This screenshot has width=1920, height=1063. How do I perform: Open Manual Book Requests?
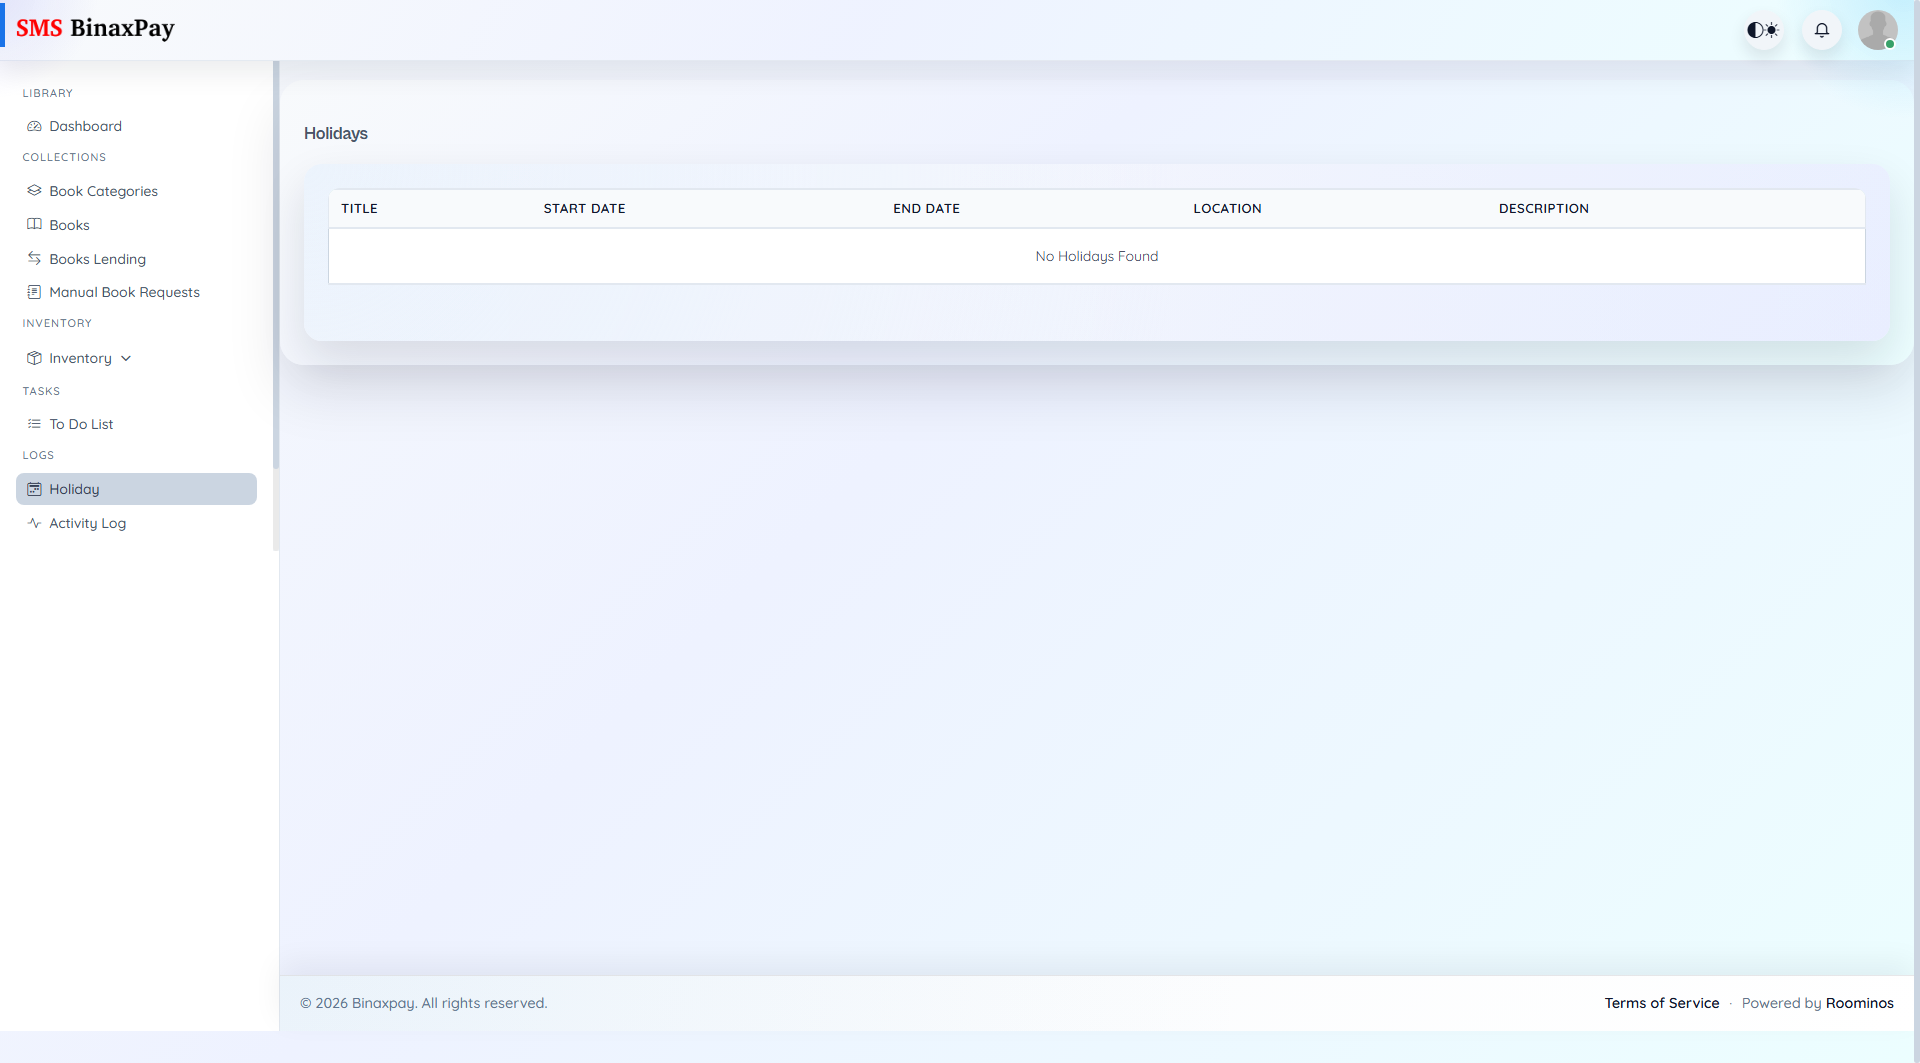pos(124,292)
